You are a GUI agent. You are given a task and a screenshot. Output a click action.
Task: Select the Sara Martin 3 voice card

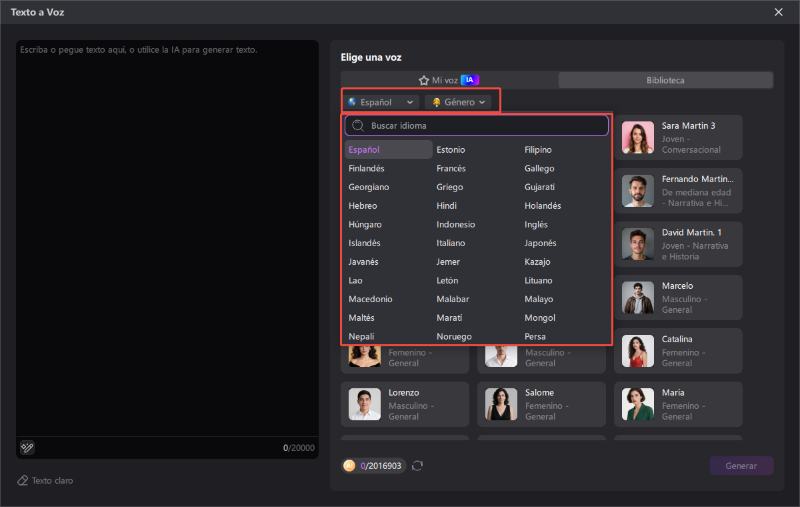678,138
